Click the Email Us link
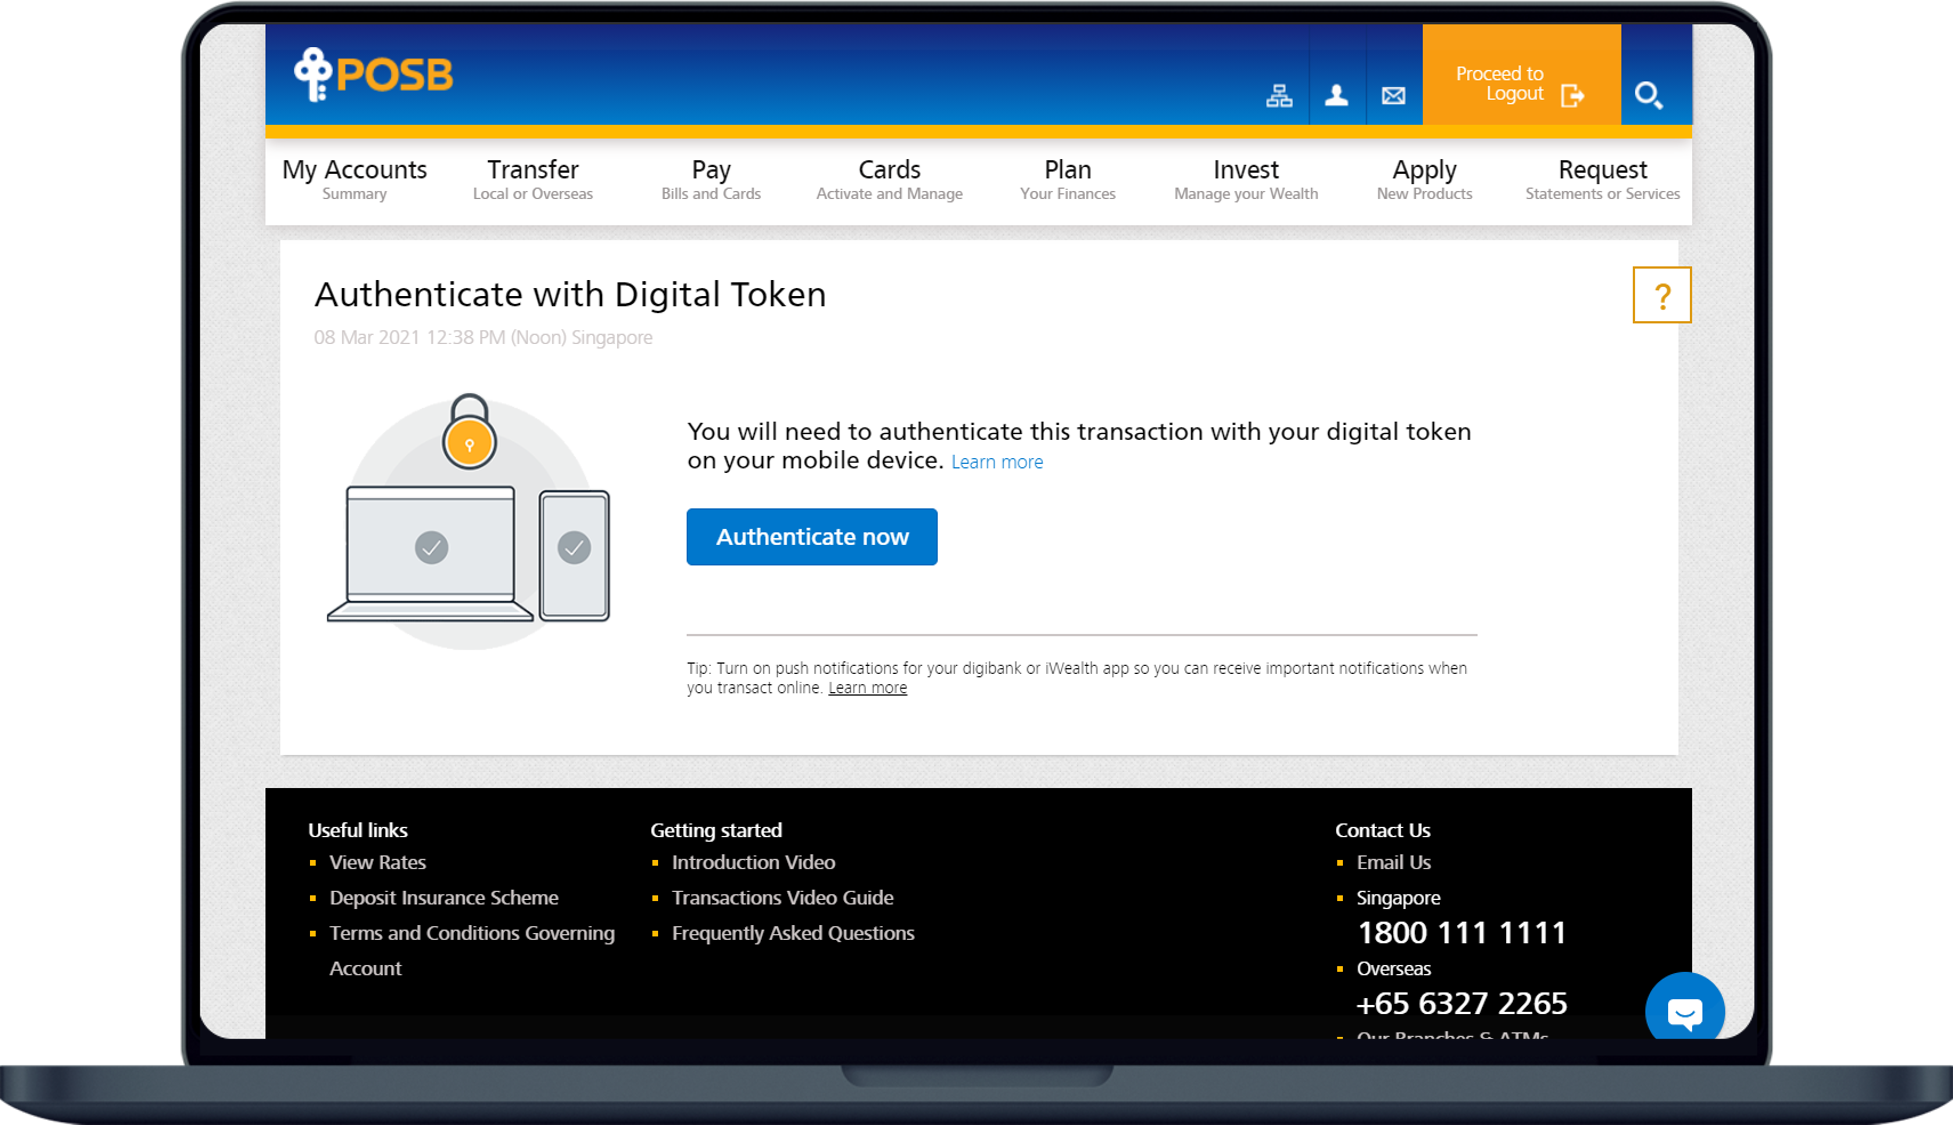 (1393, 862)
